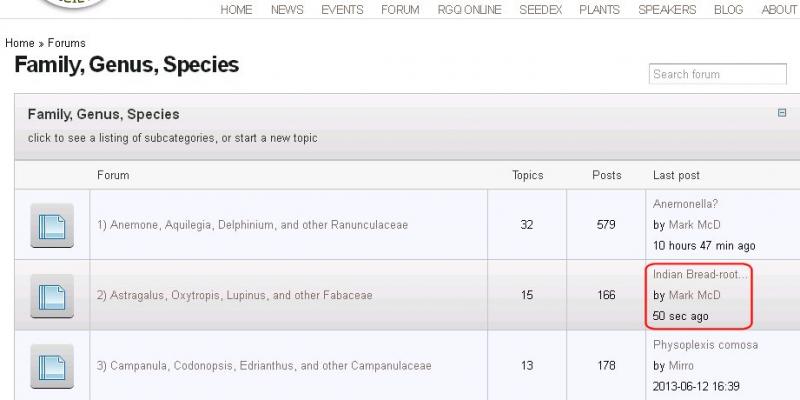Open the HOME menu item
The width and height of the screenshot is (800, 400).
pos(236,10)
